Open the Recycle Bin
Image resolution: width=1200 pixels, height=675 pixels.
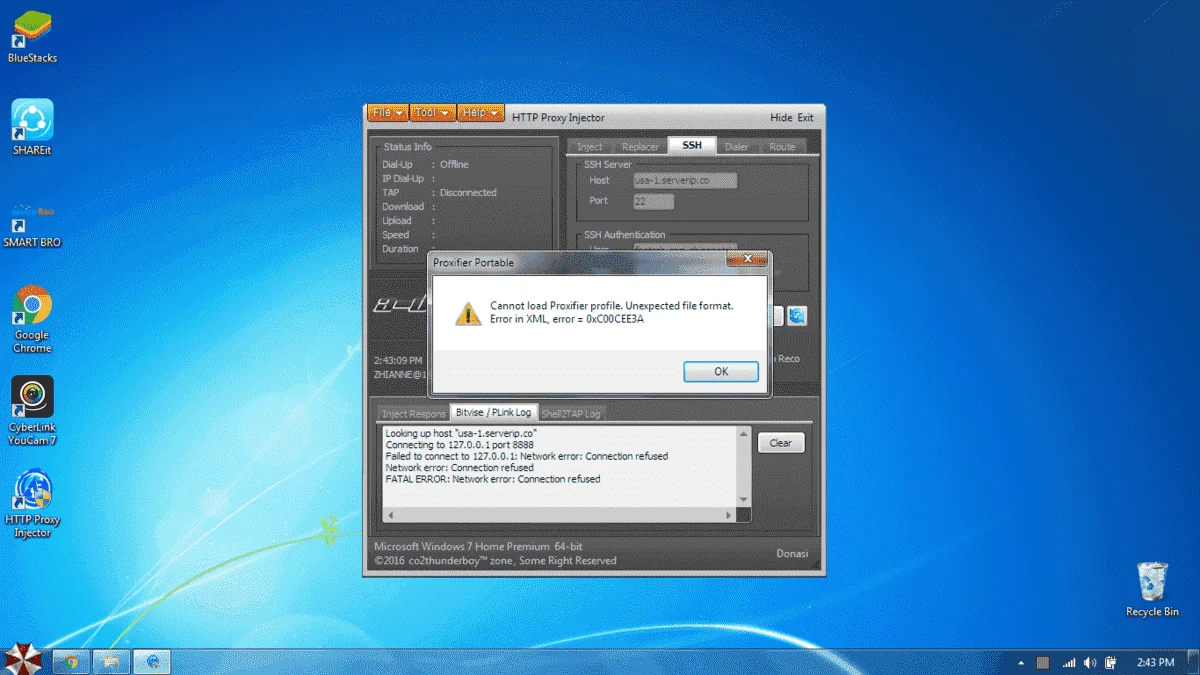coord(1152,589)
